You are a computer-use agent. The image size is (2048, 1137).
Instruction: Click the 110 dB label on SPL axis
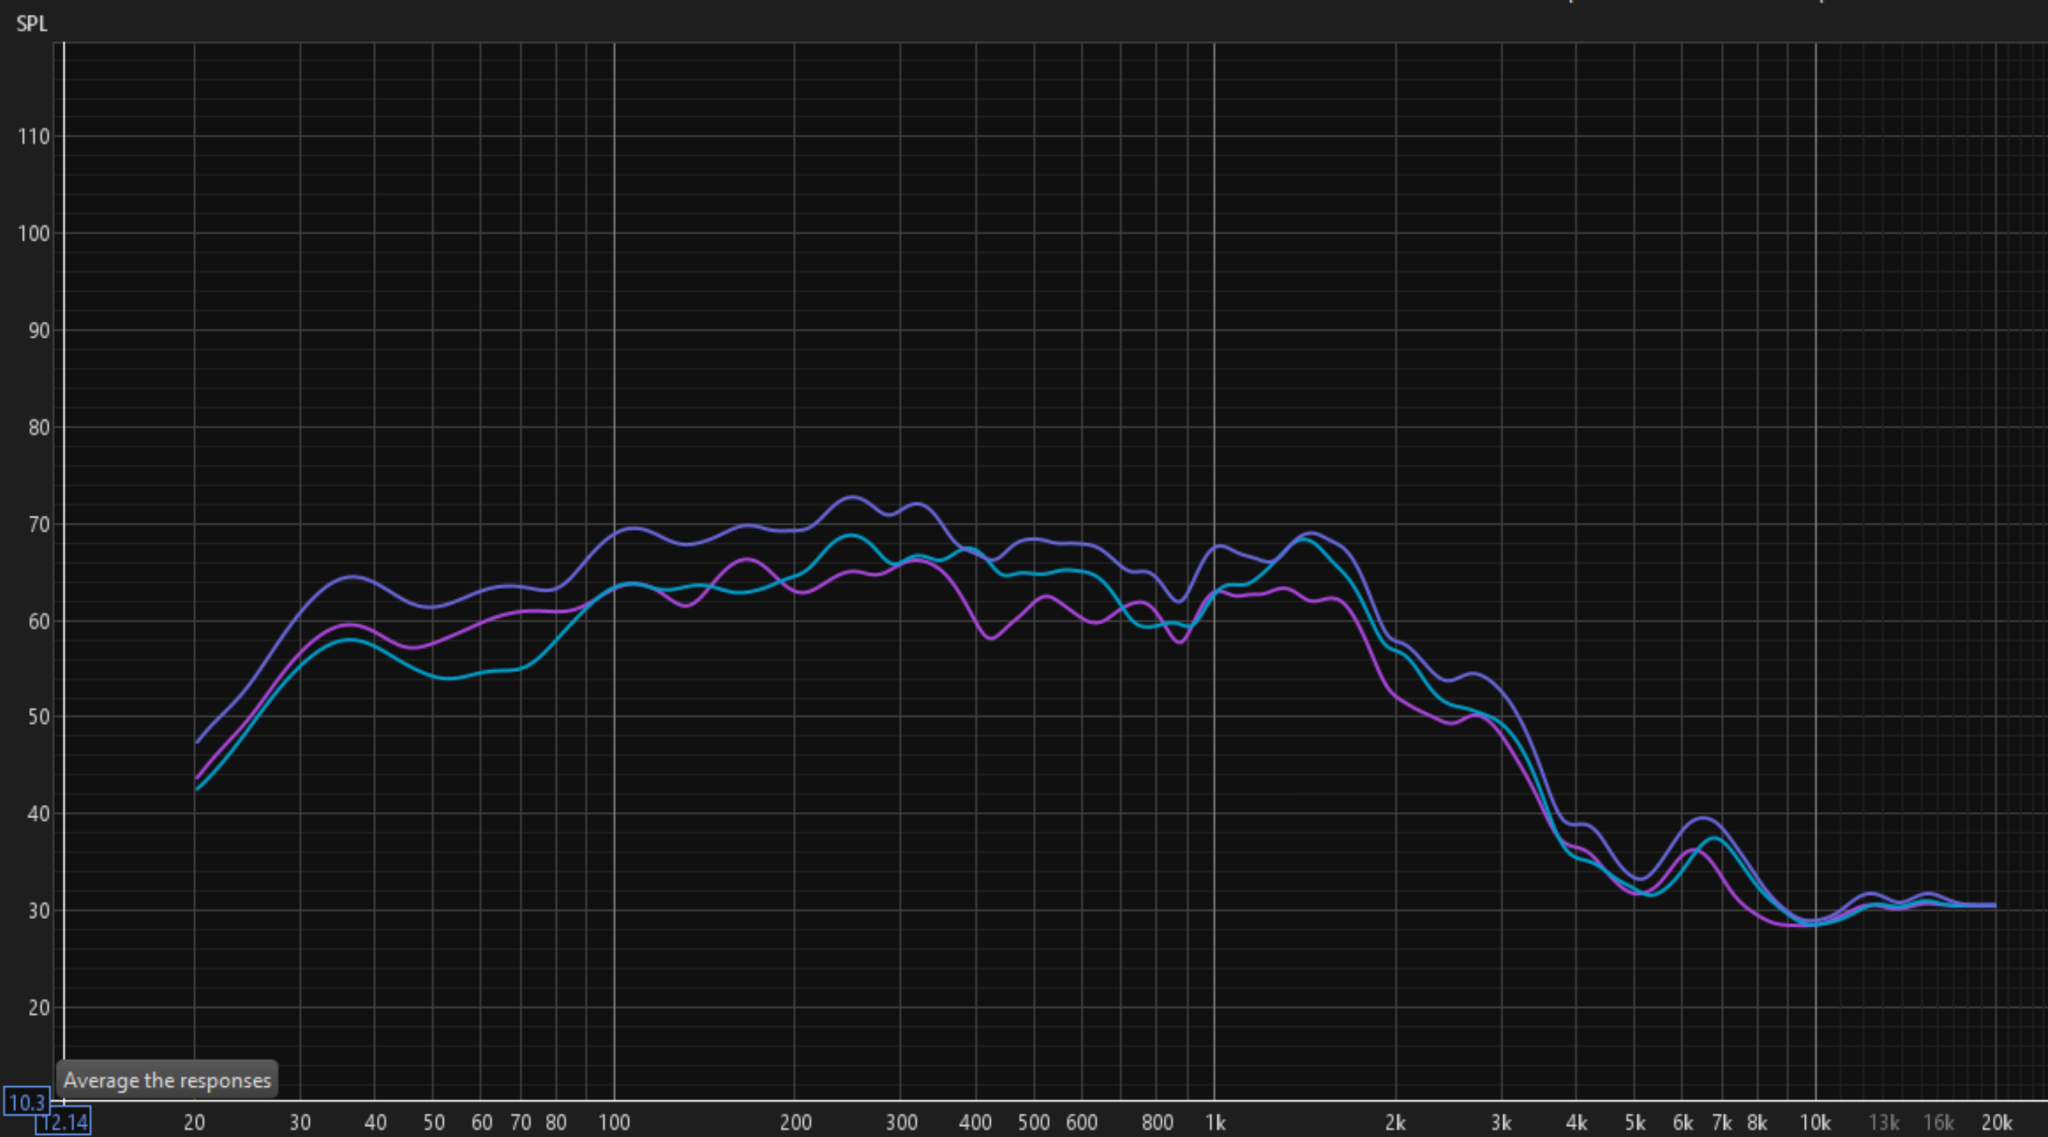click(33, 137)
